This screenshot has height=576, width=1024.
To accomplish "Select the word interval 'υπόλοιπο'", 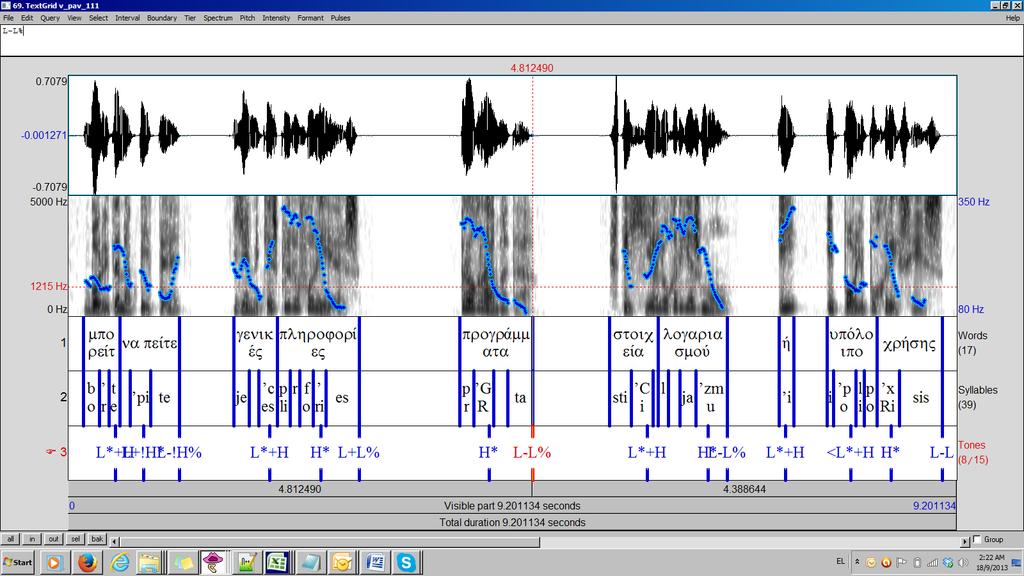I will [852, 343].
